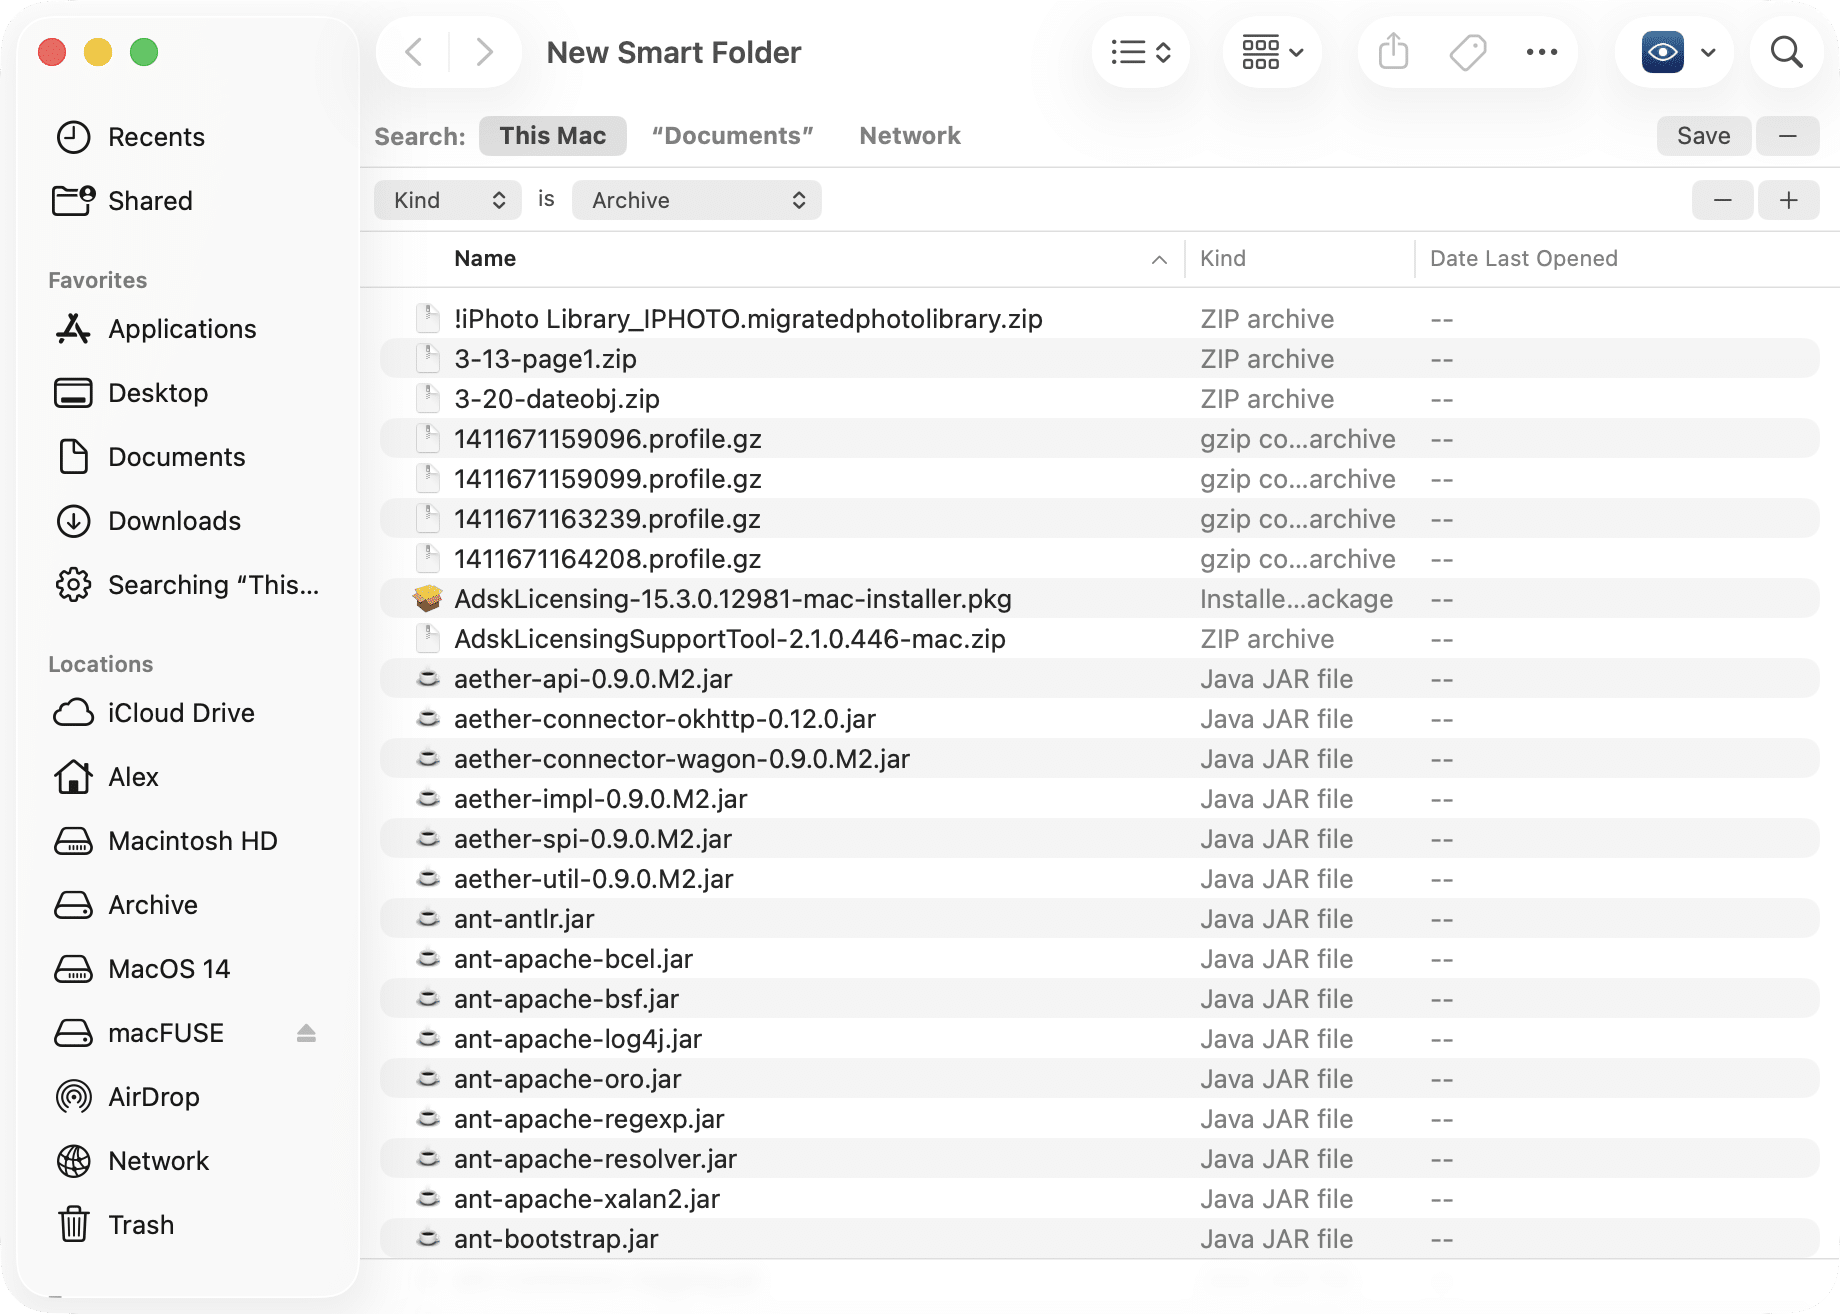1840x1314 pixels.
Task: Select the Network search scope
Action: coord(910,136)
